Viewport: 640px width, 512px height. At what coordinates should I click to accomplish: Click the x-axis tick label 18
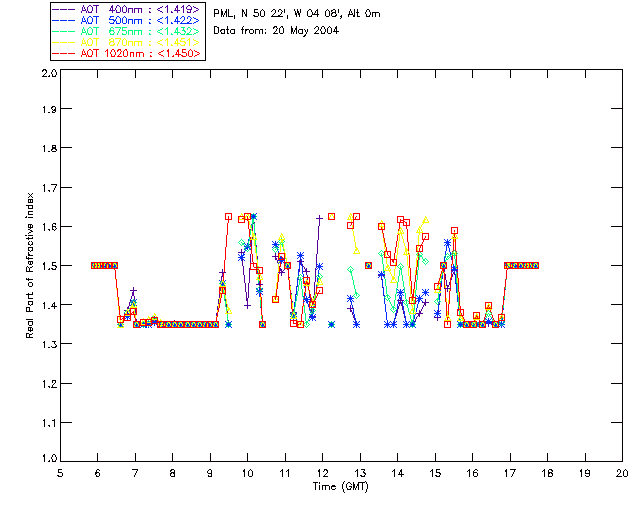(547, 473)
